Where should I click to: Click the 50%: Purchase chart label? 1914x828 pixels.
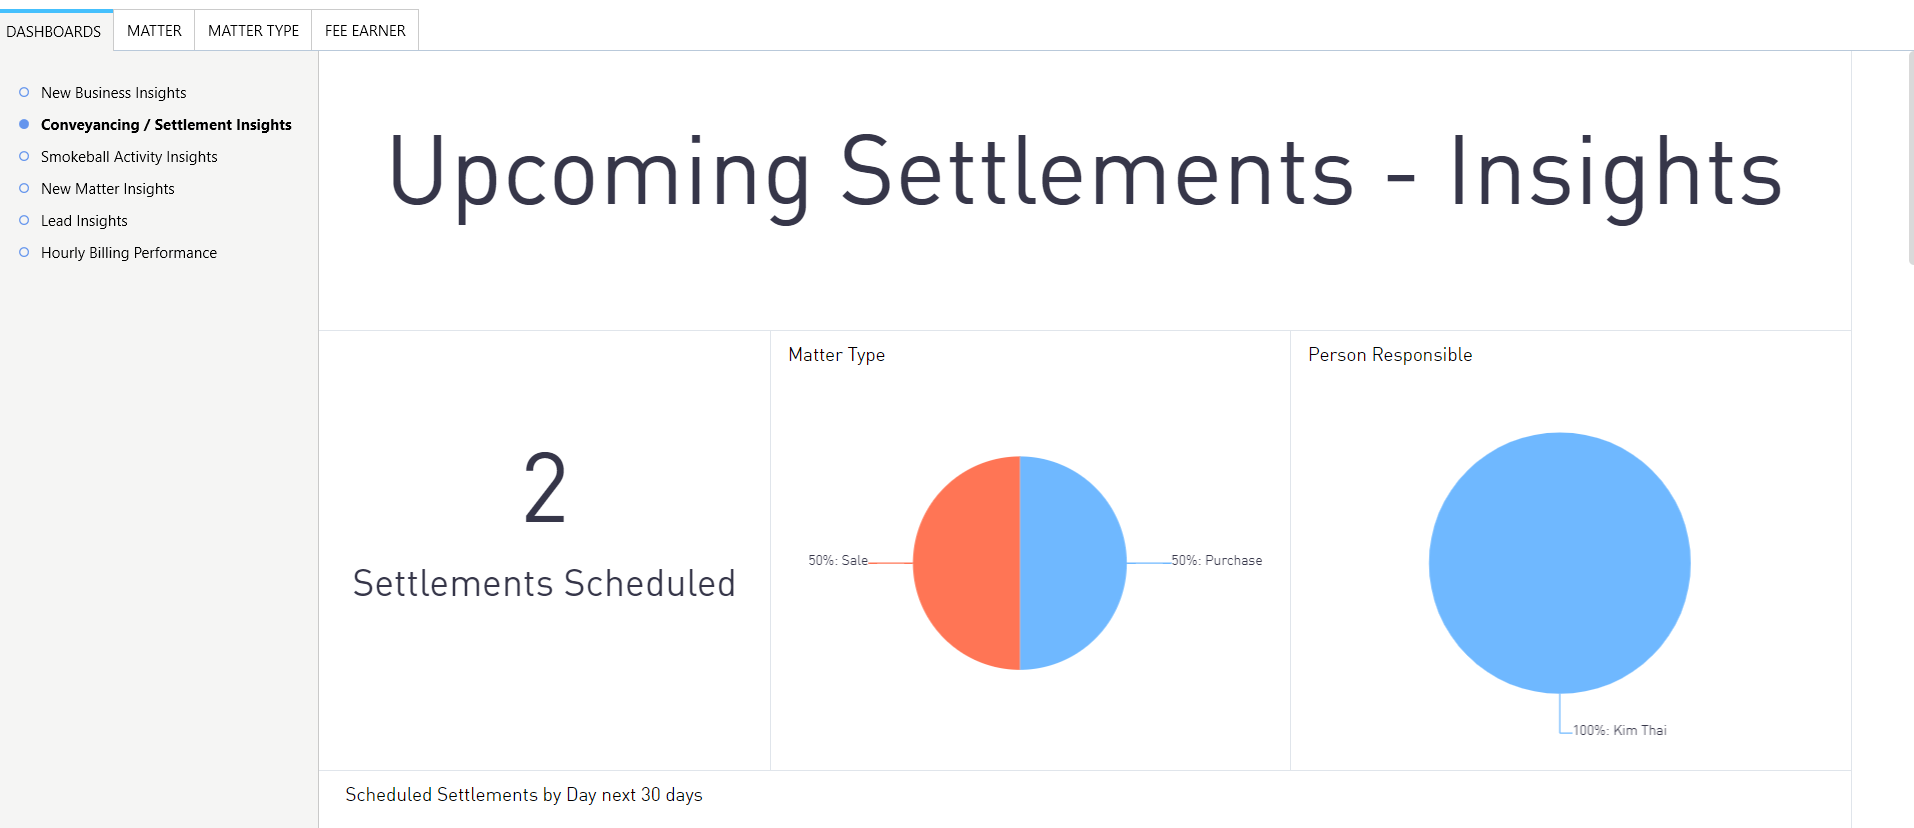[1217, 560]
